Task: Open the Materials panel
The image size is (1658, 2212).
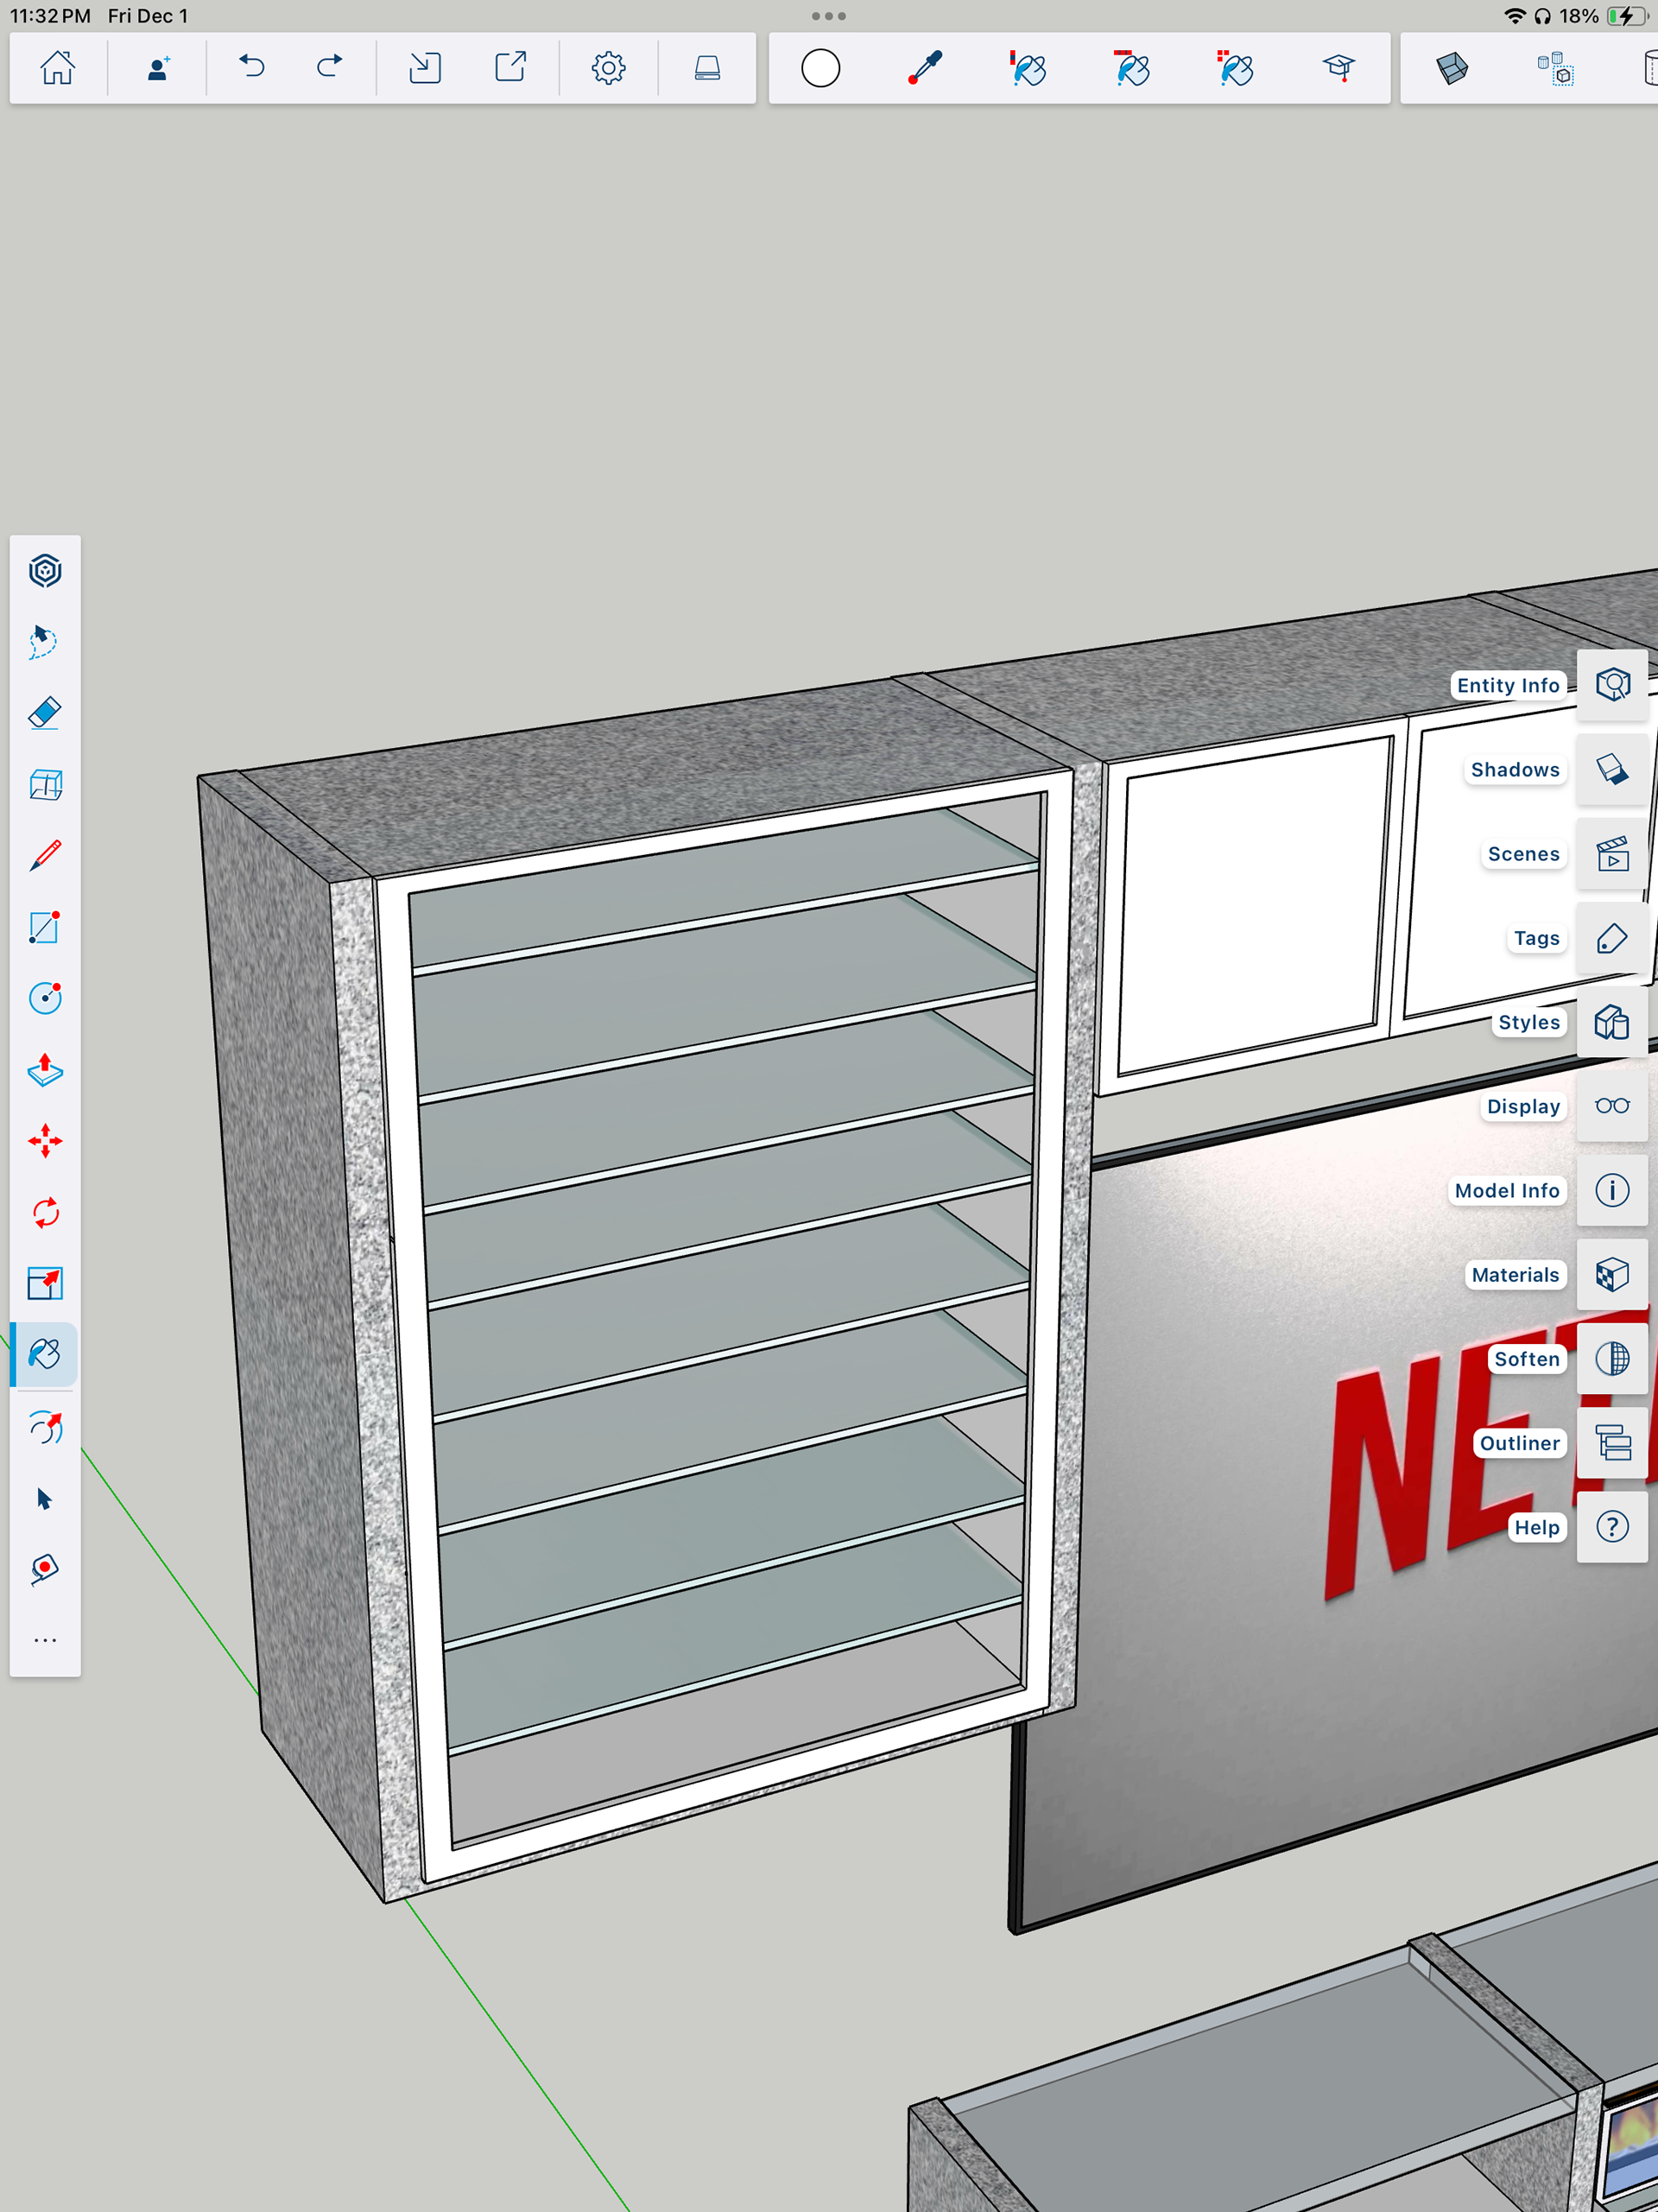Action: 1611,1275
